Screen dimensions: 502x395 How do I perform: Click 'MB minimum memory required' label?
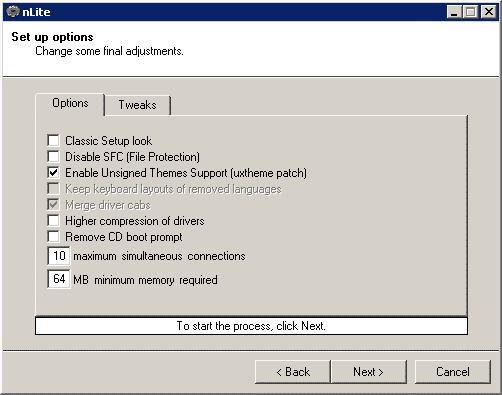coord(145,280)
